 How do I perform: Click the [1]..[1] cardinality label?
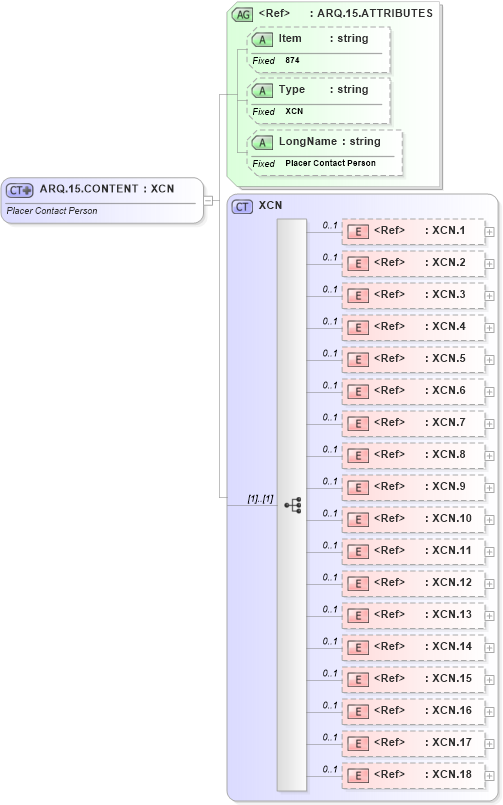click(x=260, y=499)
